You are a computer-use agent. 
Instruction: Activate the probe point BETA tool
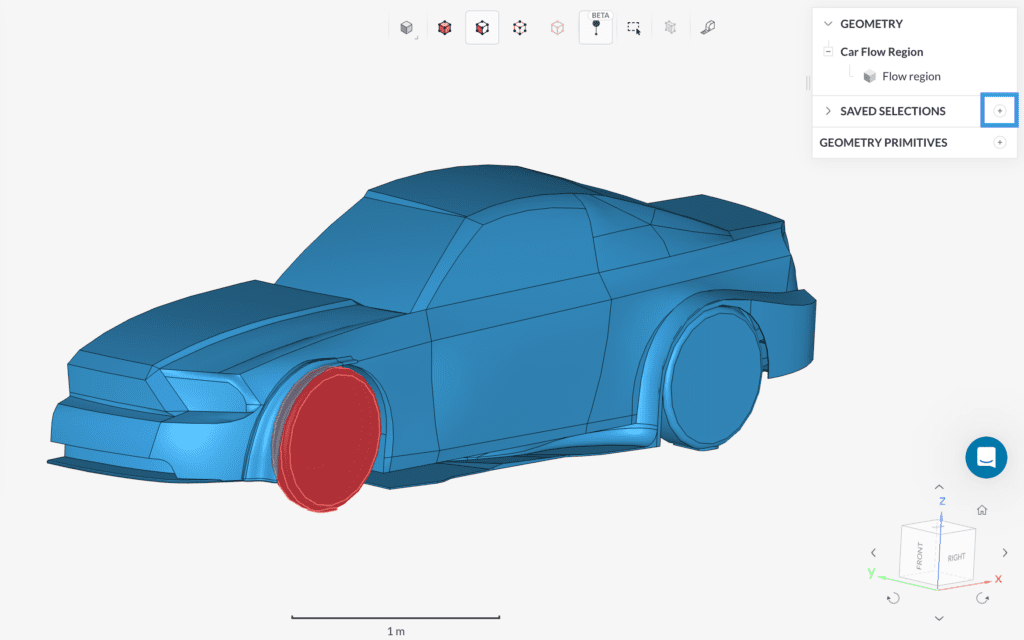[x=595, y=28]
